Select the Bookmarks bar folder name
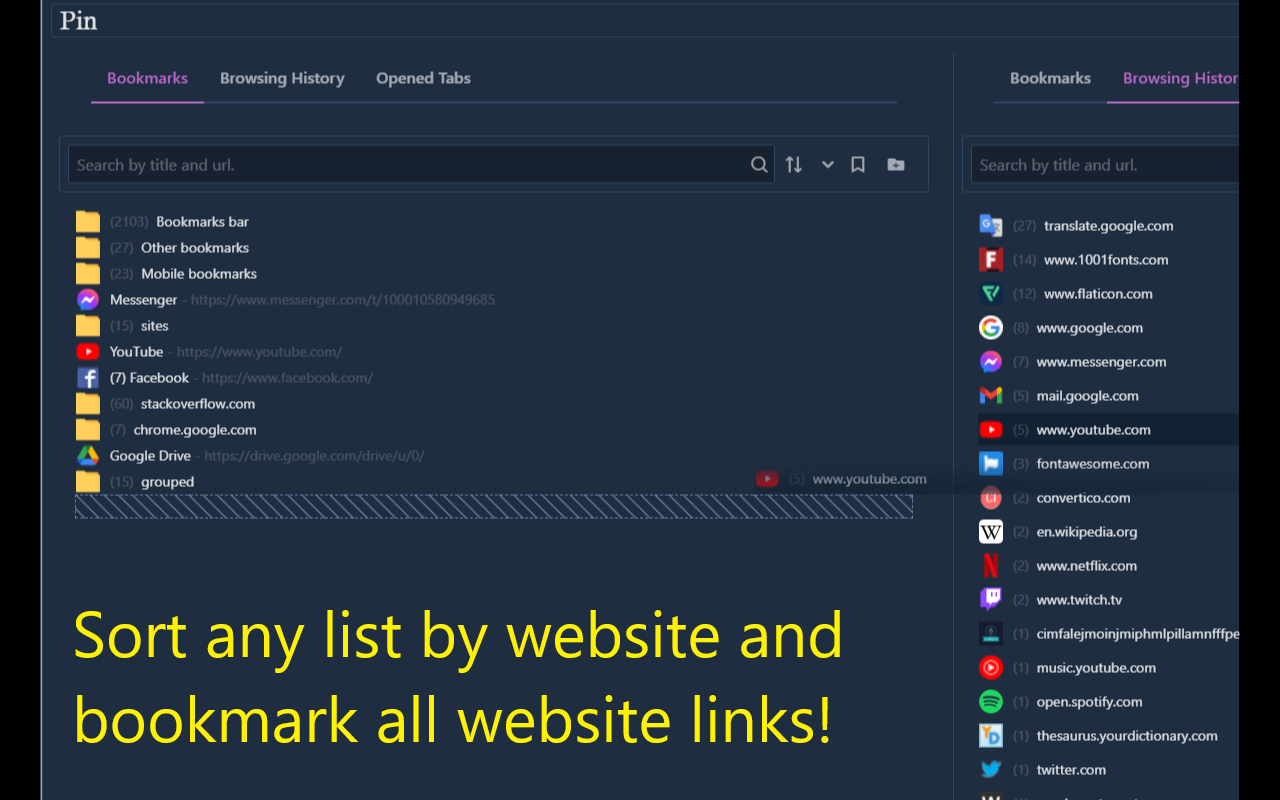The height and width of the screenshot is (800, 1280). click(202, 222)
